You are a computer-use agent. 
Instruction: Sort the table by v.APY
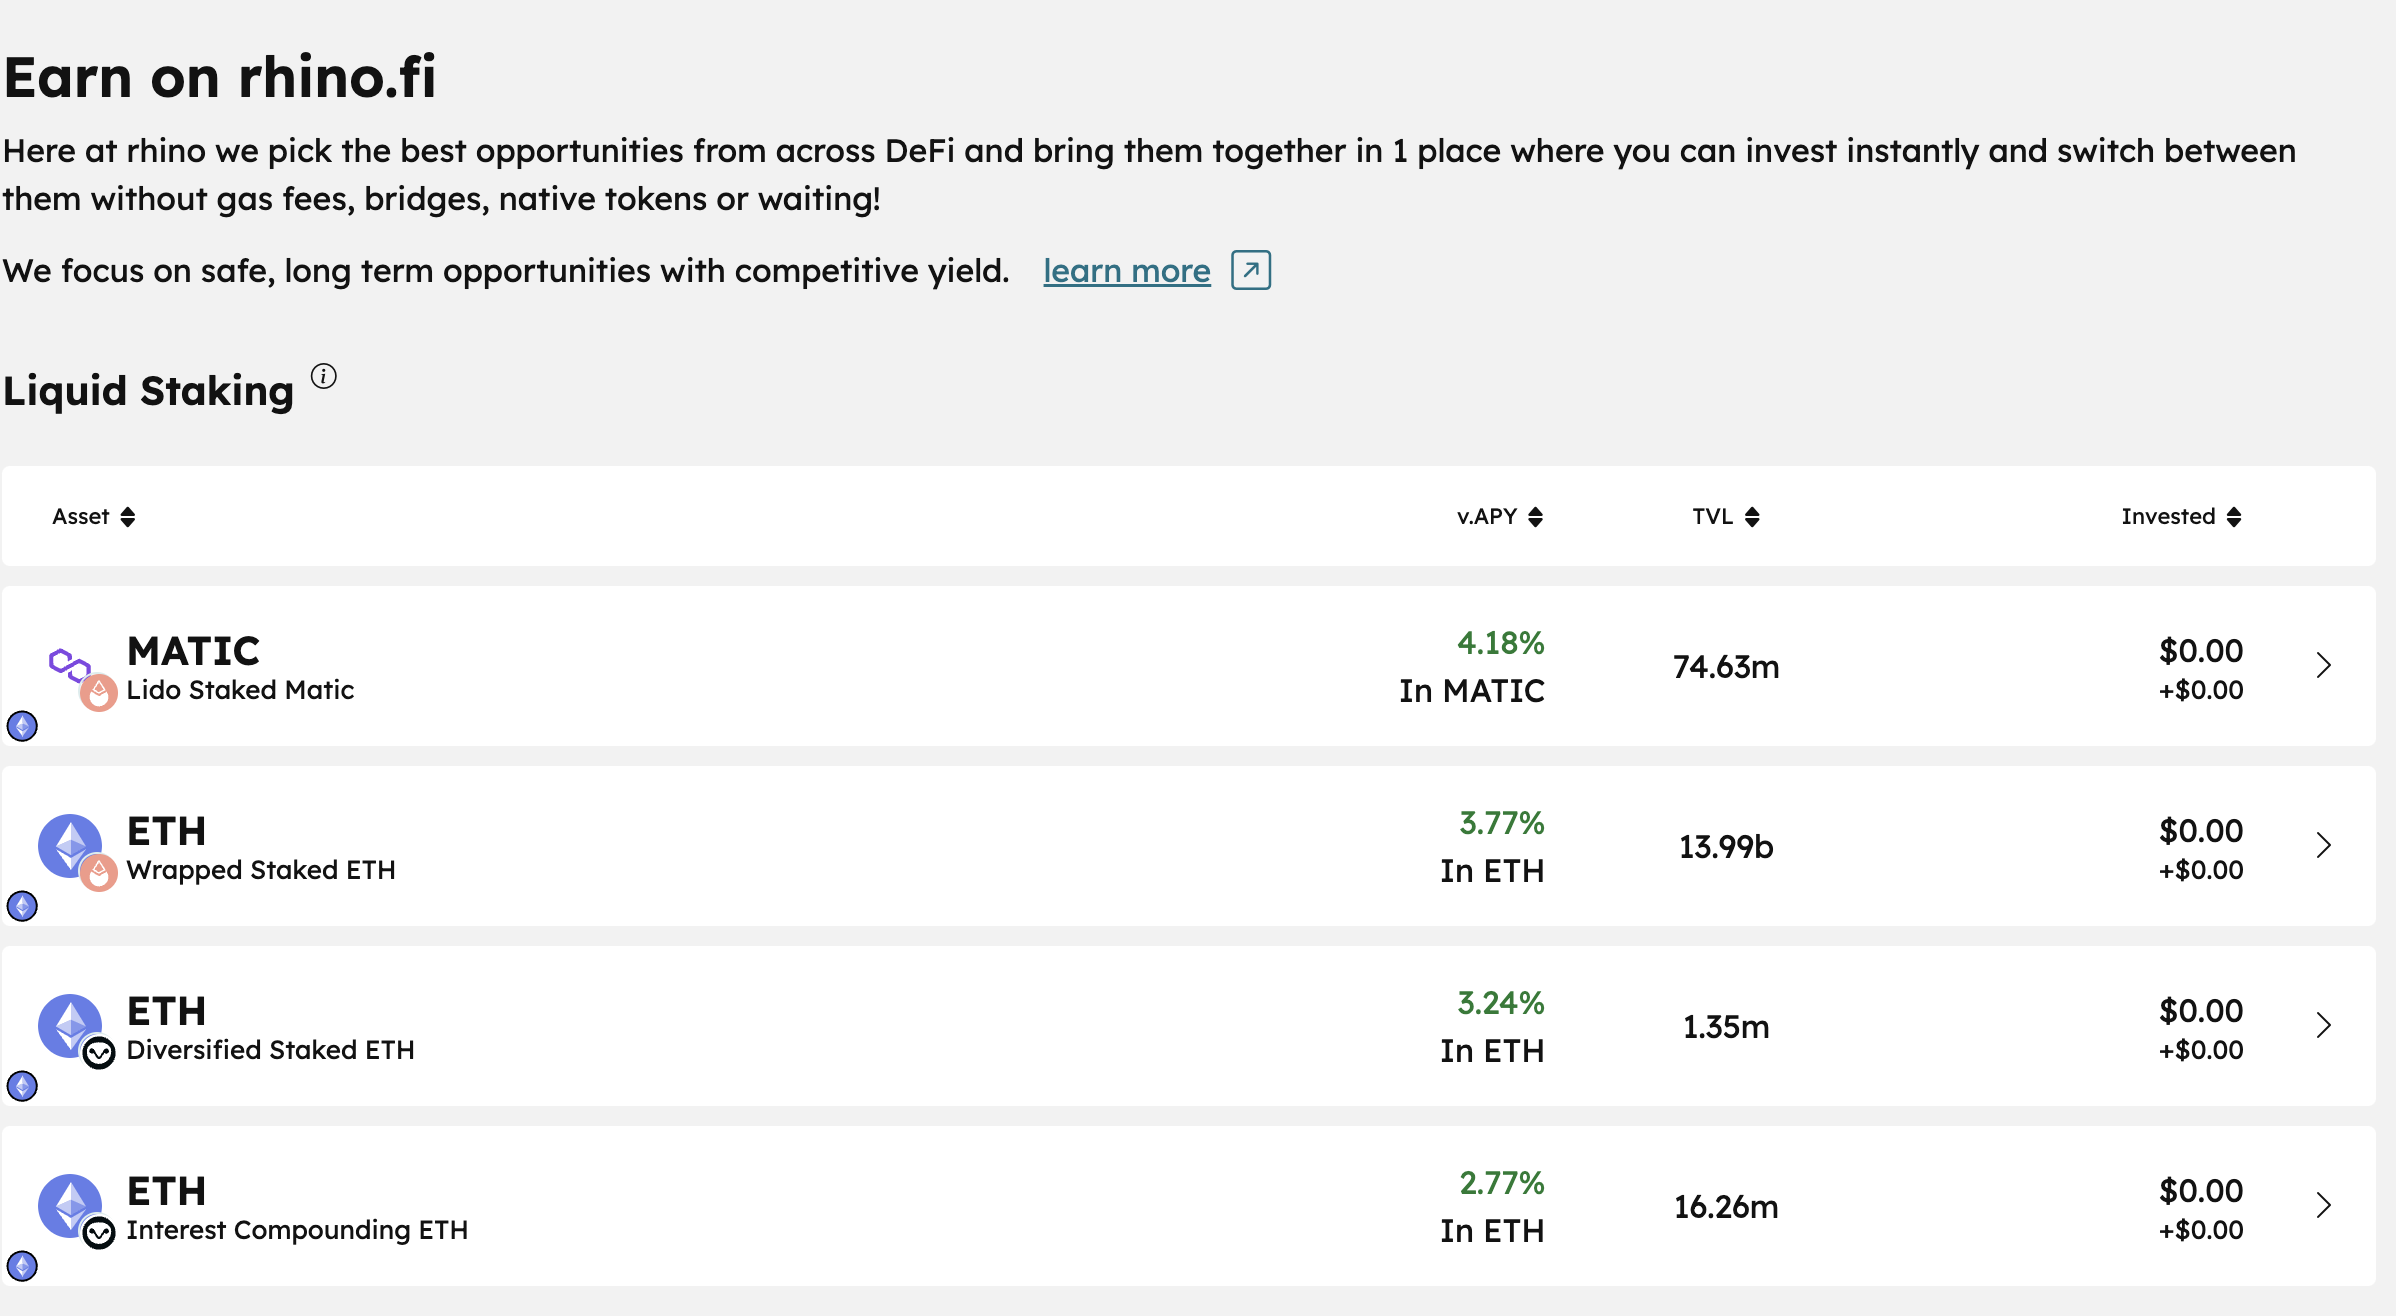pyautogui.click(x=1500, y=517)
